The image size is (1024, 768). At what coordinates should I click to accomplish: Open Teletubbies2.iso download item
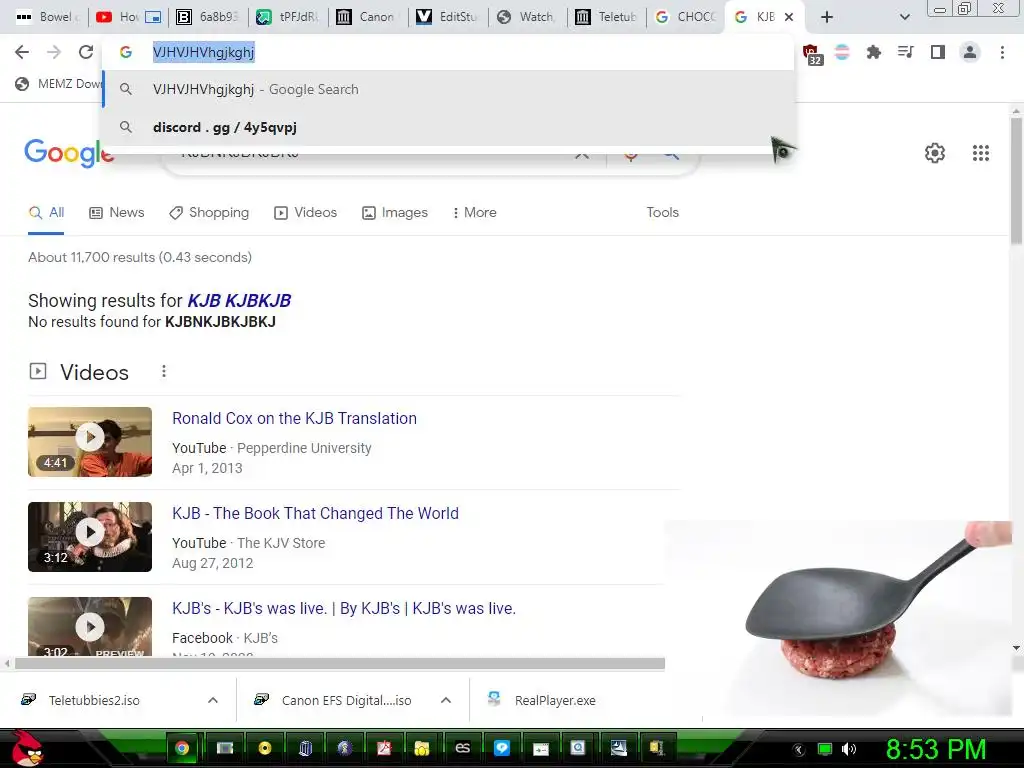click(95, 701)
